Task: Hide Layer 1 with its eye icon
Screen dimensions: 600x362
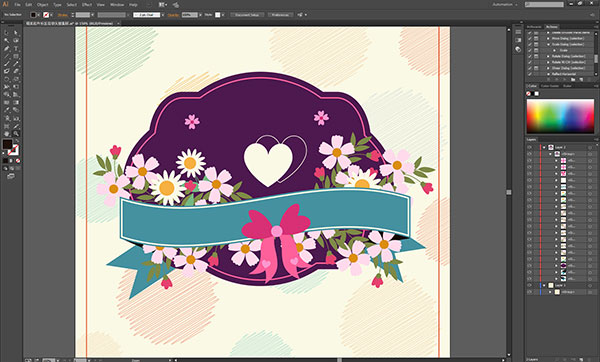Action: [x=530, y=285]
